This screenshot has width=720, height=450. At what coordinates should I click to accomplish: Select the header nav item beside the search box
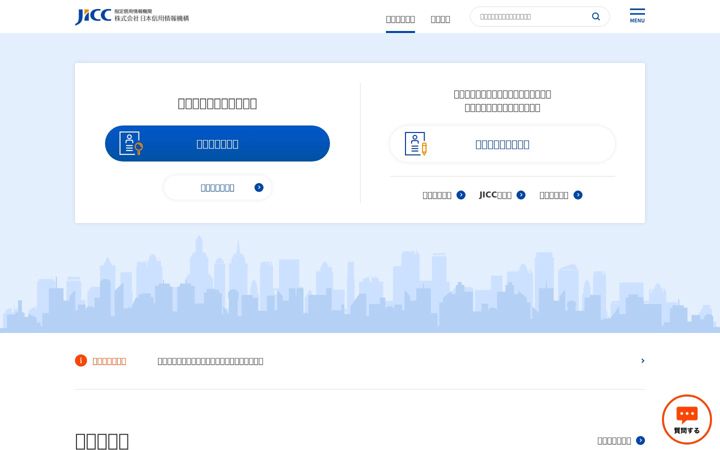[440, 19]
